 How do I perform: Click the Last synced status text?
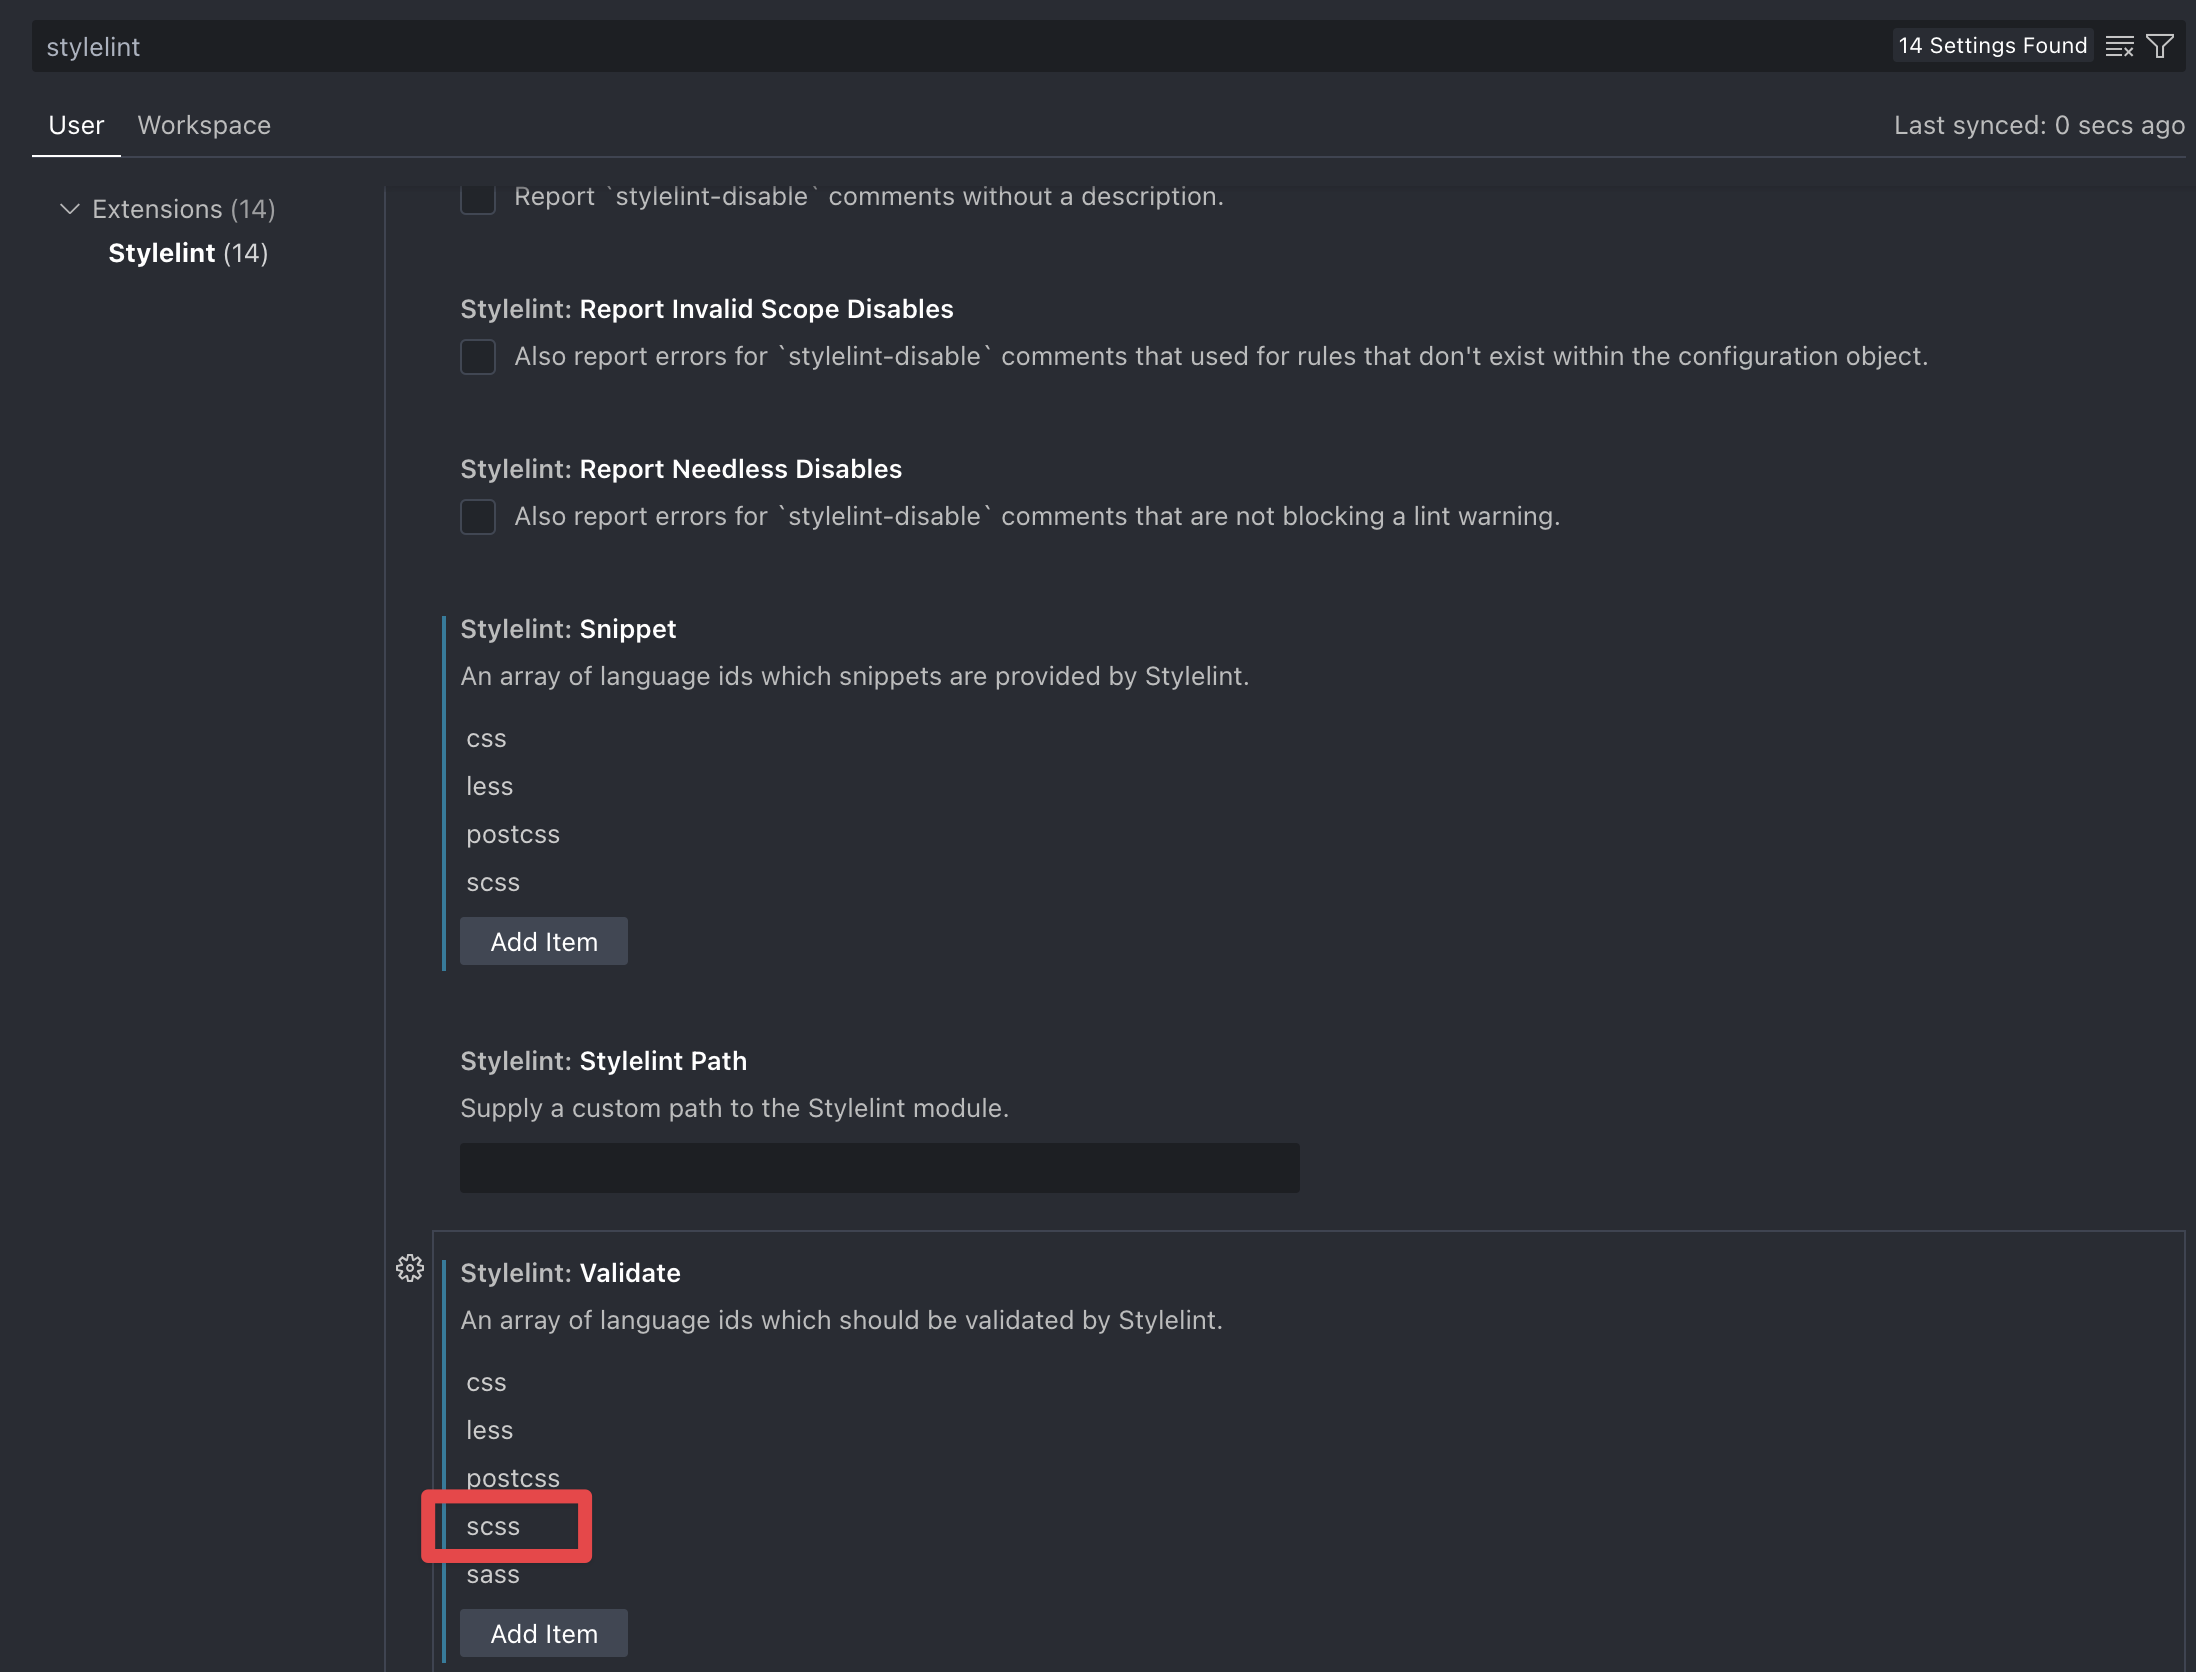point(2039,125)
